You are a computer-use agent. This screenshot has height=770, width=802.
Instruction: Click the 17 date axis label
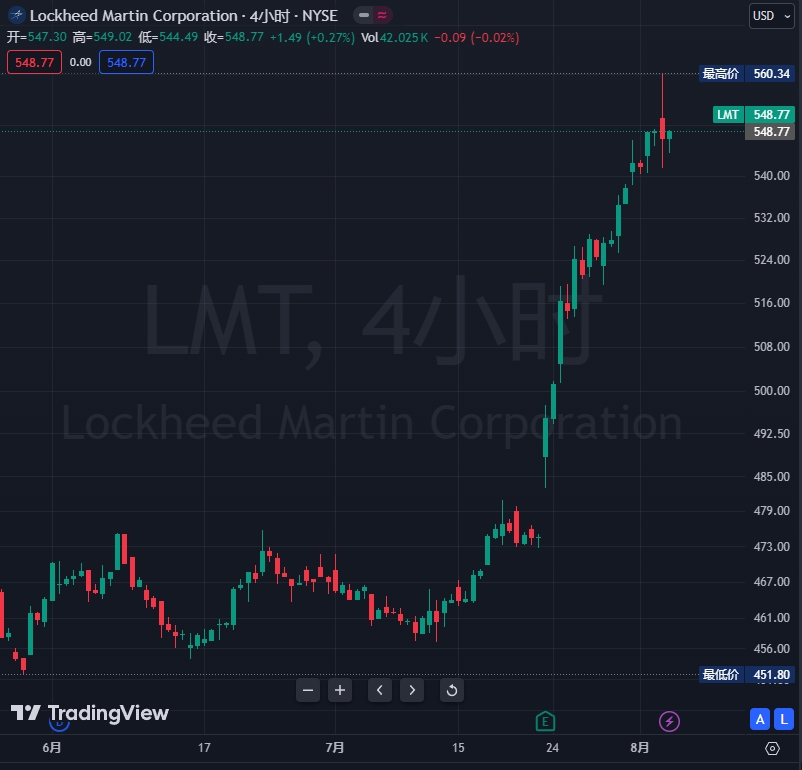tap(204, 748)
